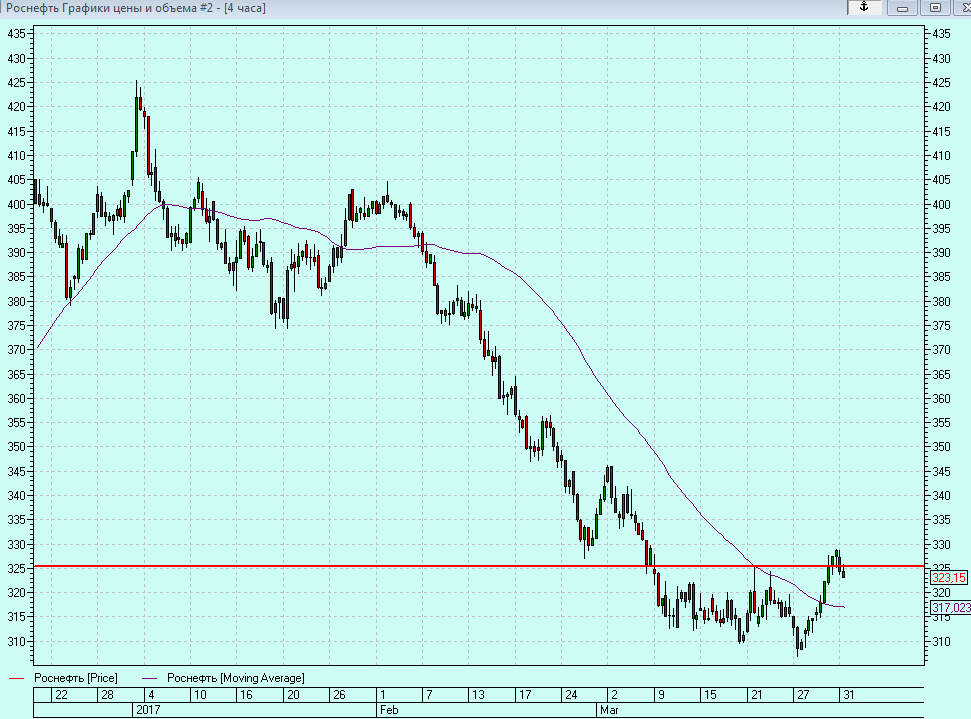Click the 2017 year label on time axis

[148, 710]
